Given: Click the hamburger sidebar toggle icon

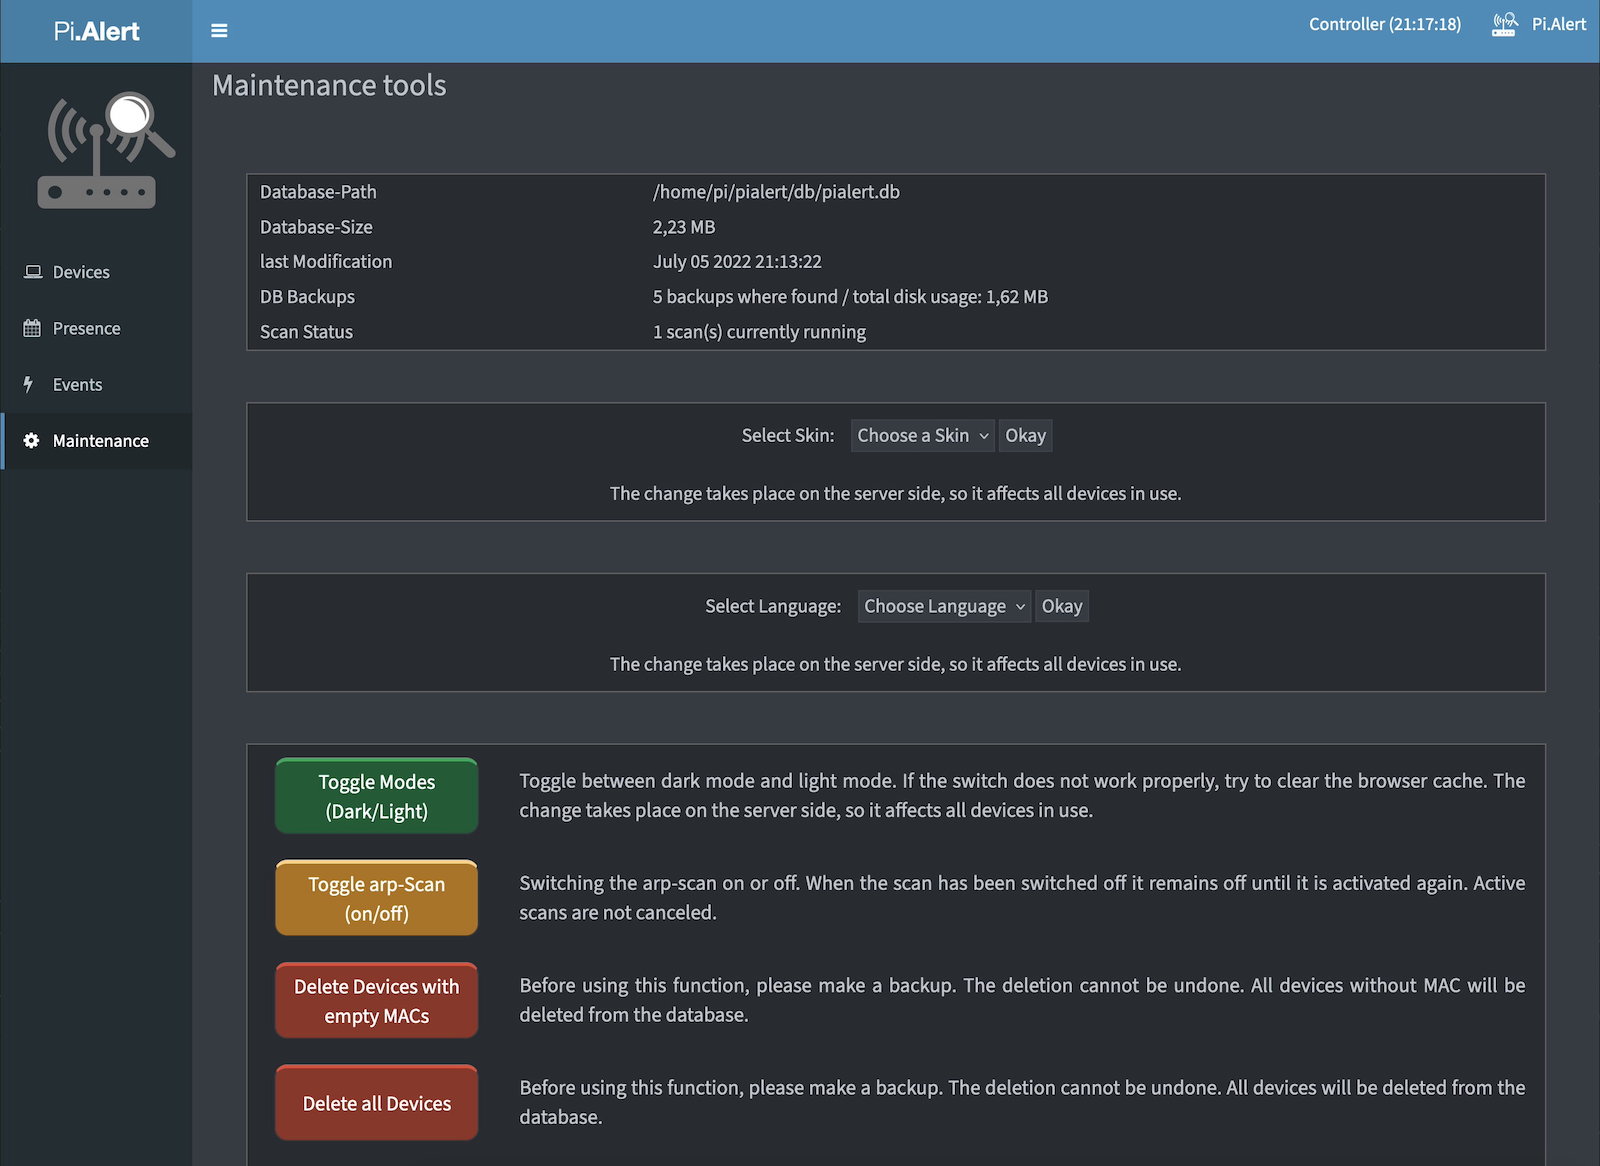Looking at the screenshot, I should click(x=219, y=31).
